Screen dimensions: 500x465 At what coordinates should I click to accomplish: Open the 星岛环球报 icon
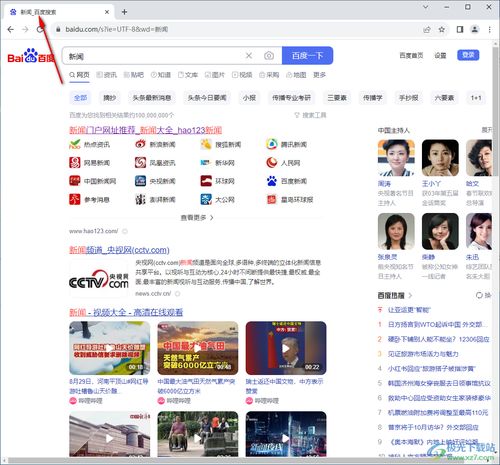272,199
